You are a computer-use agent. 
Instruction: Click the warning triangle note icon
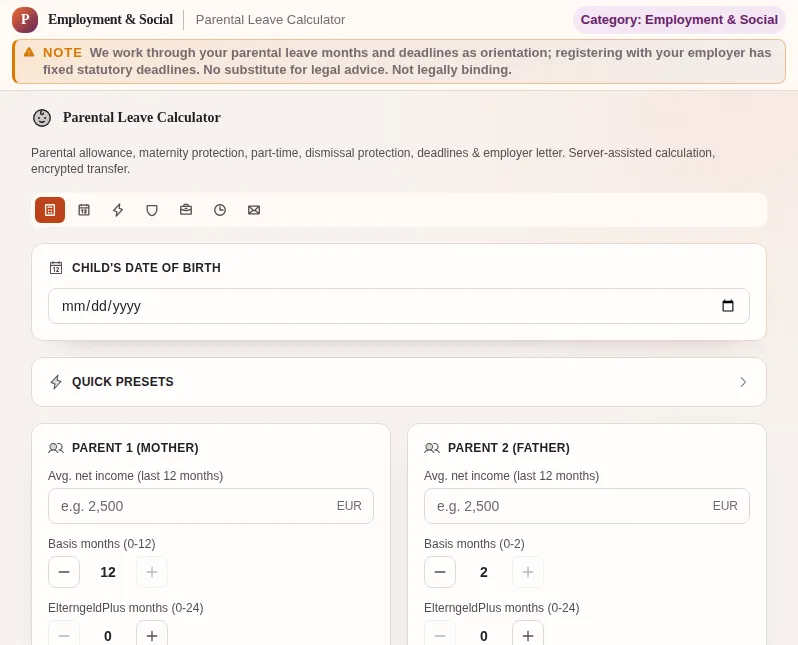29,52
